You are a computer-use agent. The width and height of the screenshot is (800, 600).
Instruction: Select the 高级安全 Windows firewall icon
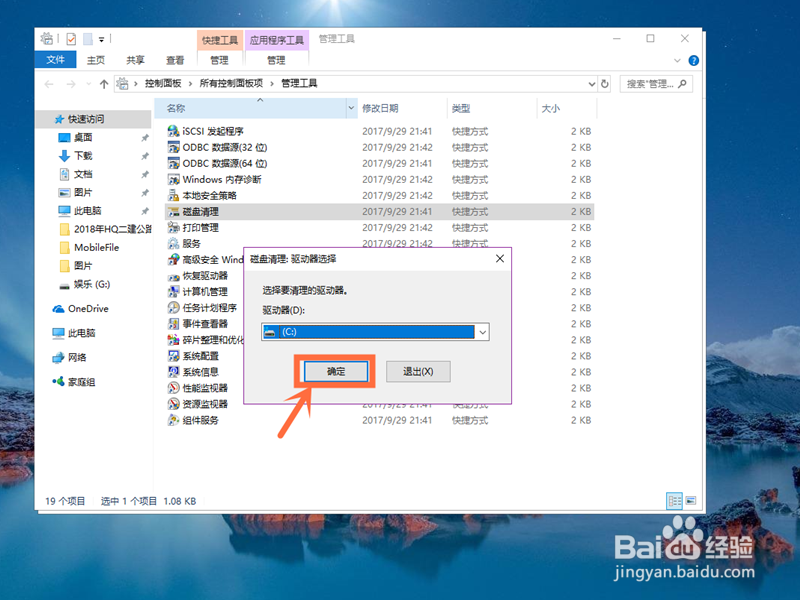173,260
